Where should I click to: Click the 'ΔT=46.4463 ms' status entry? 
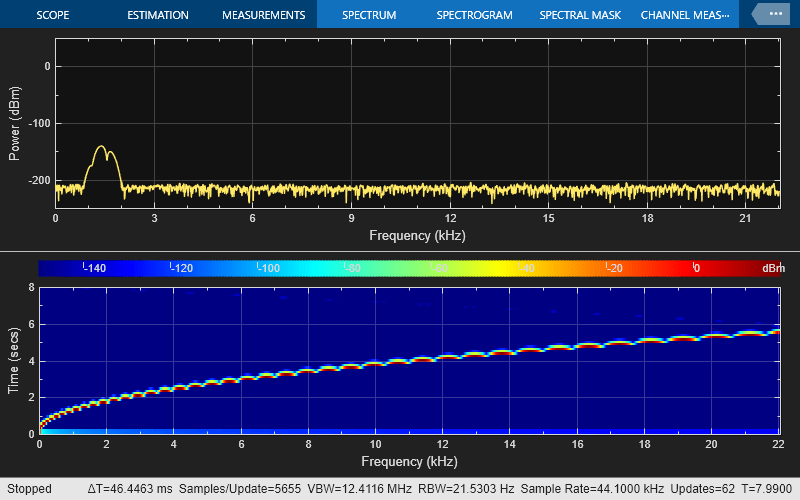tap(130, 489)
